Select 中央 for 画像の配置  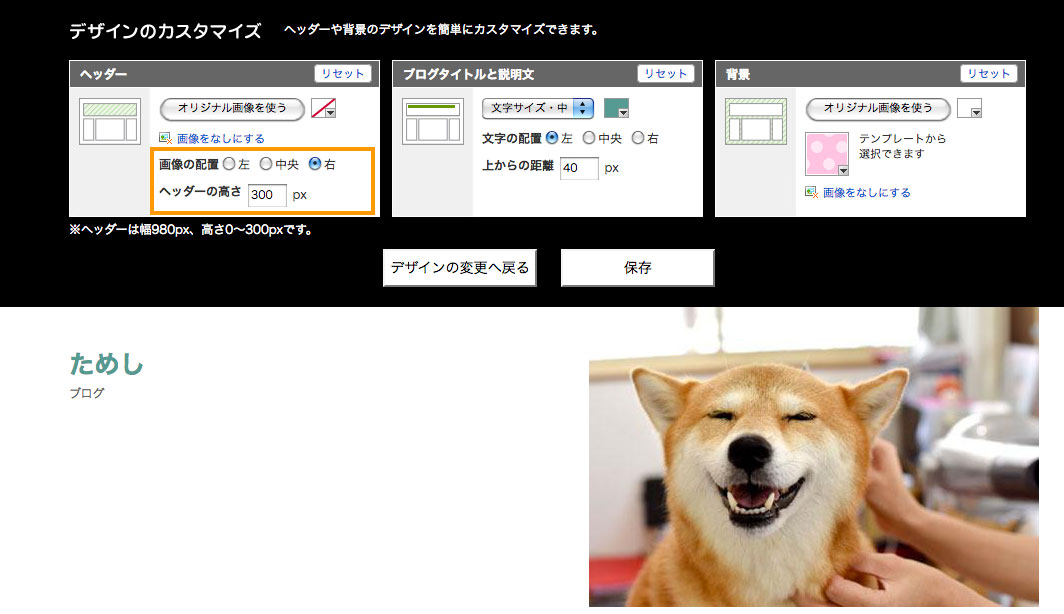tap(266, 164)
